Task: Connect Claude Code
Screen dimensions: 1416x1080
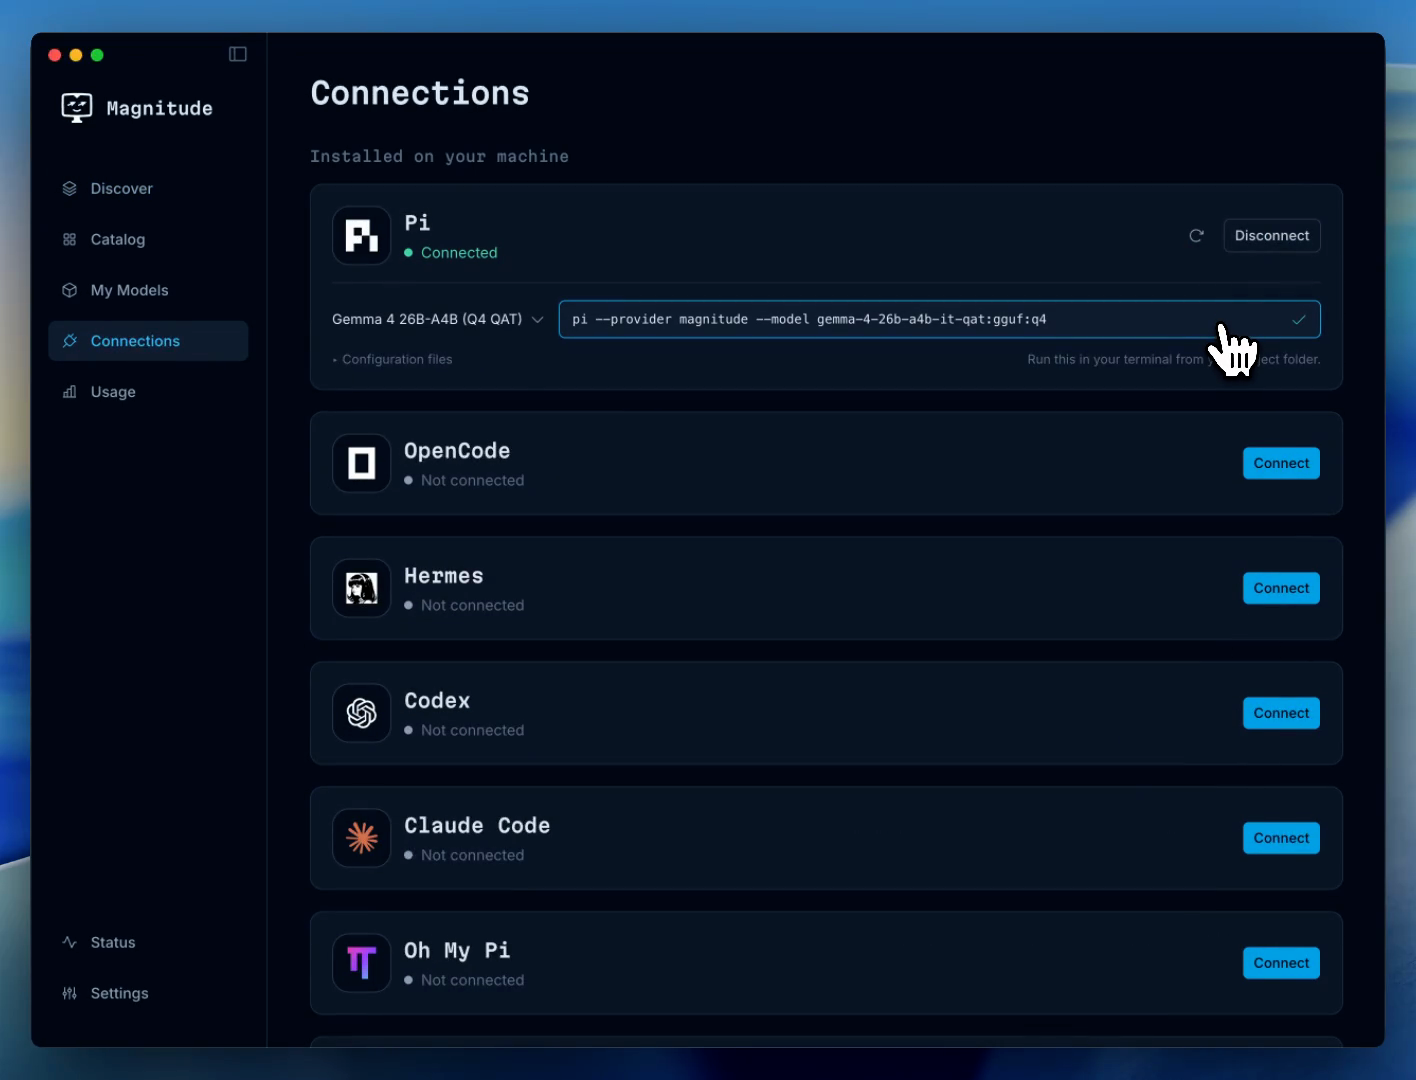Action: click(1281, 839)
